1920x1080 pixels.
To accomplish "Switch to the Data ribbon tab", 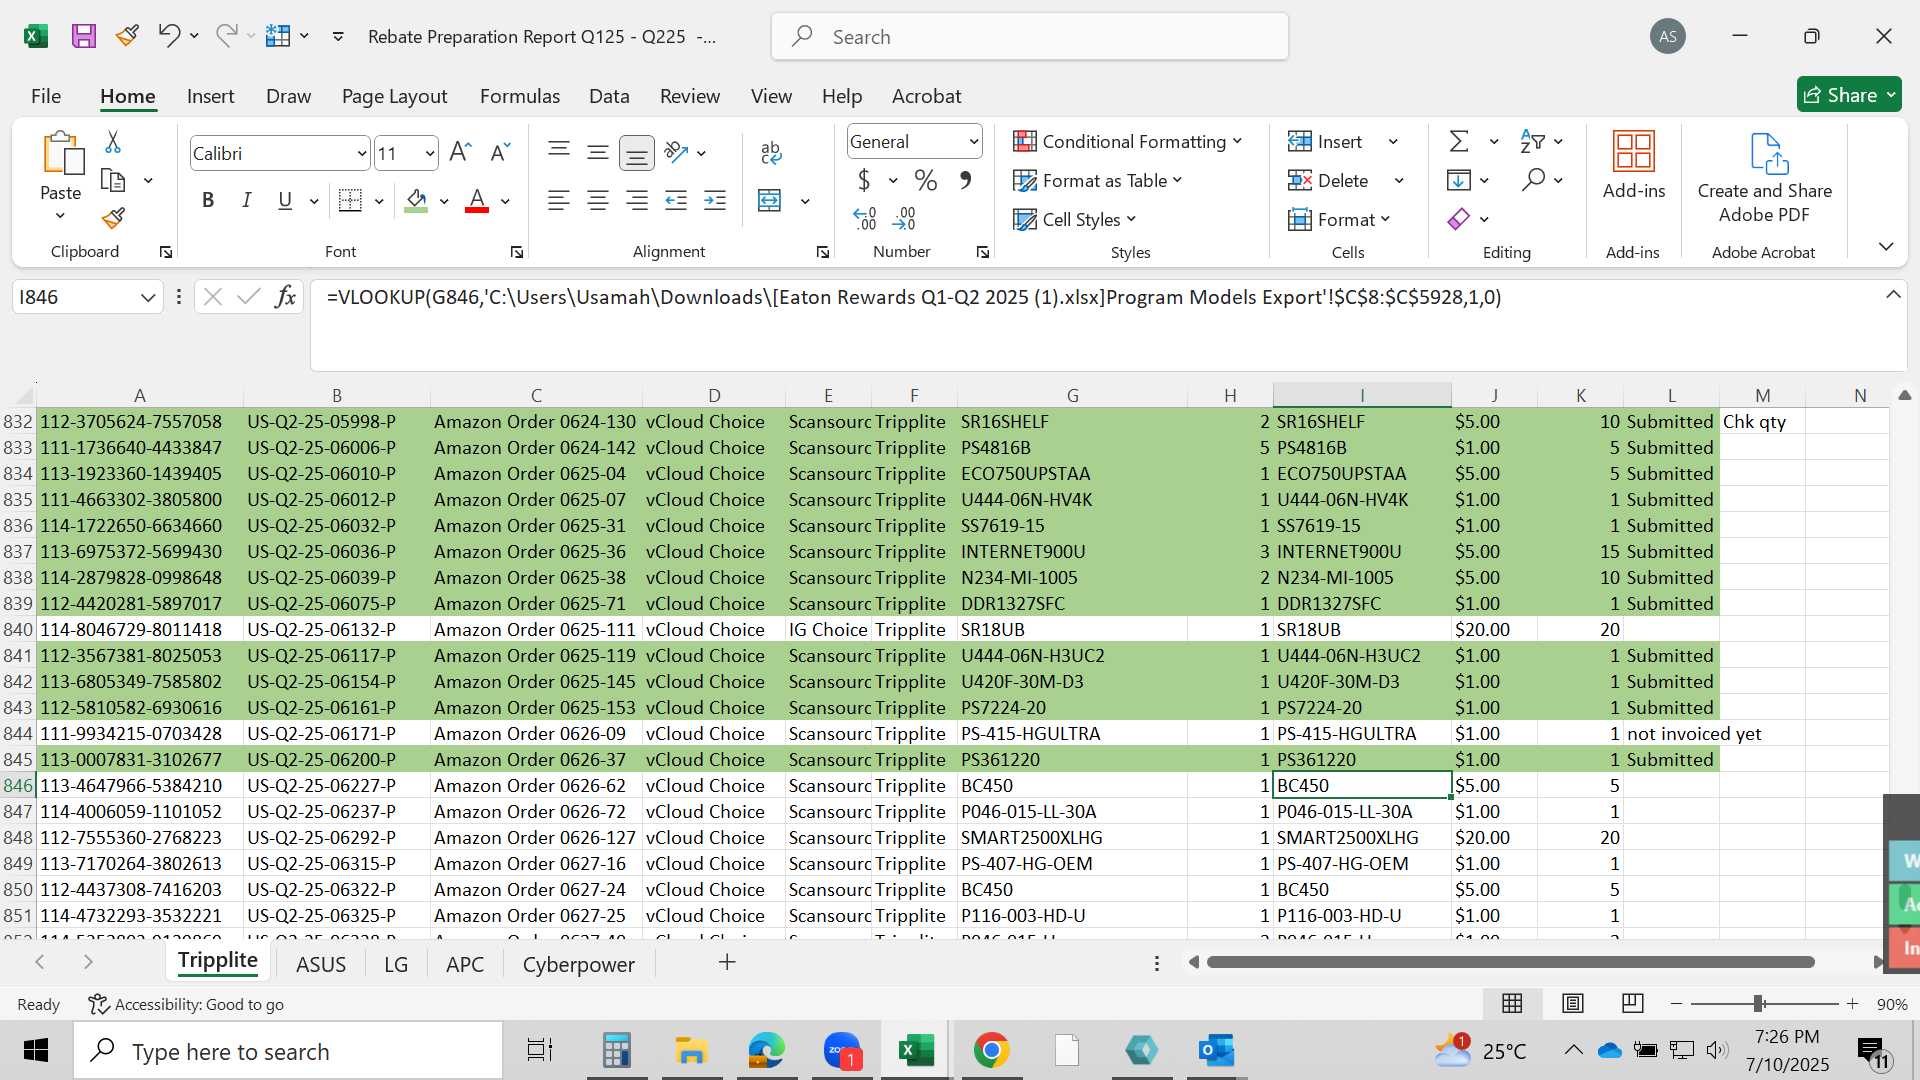I will click(609, 96).
